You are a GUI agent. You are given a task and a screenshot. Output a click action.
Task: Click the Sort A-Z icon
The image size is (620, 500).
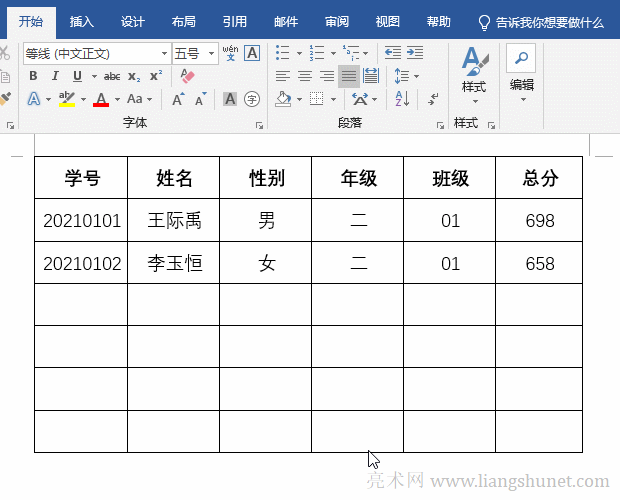pyautogui.click(x=402, y=99)
